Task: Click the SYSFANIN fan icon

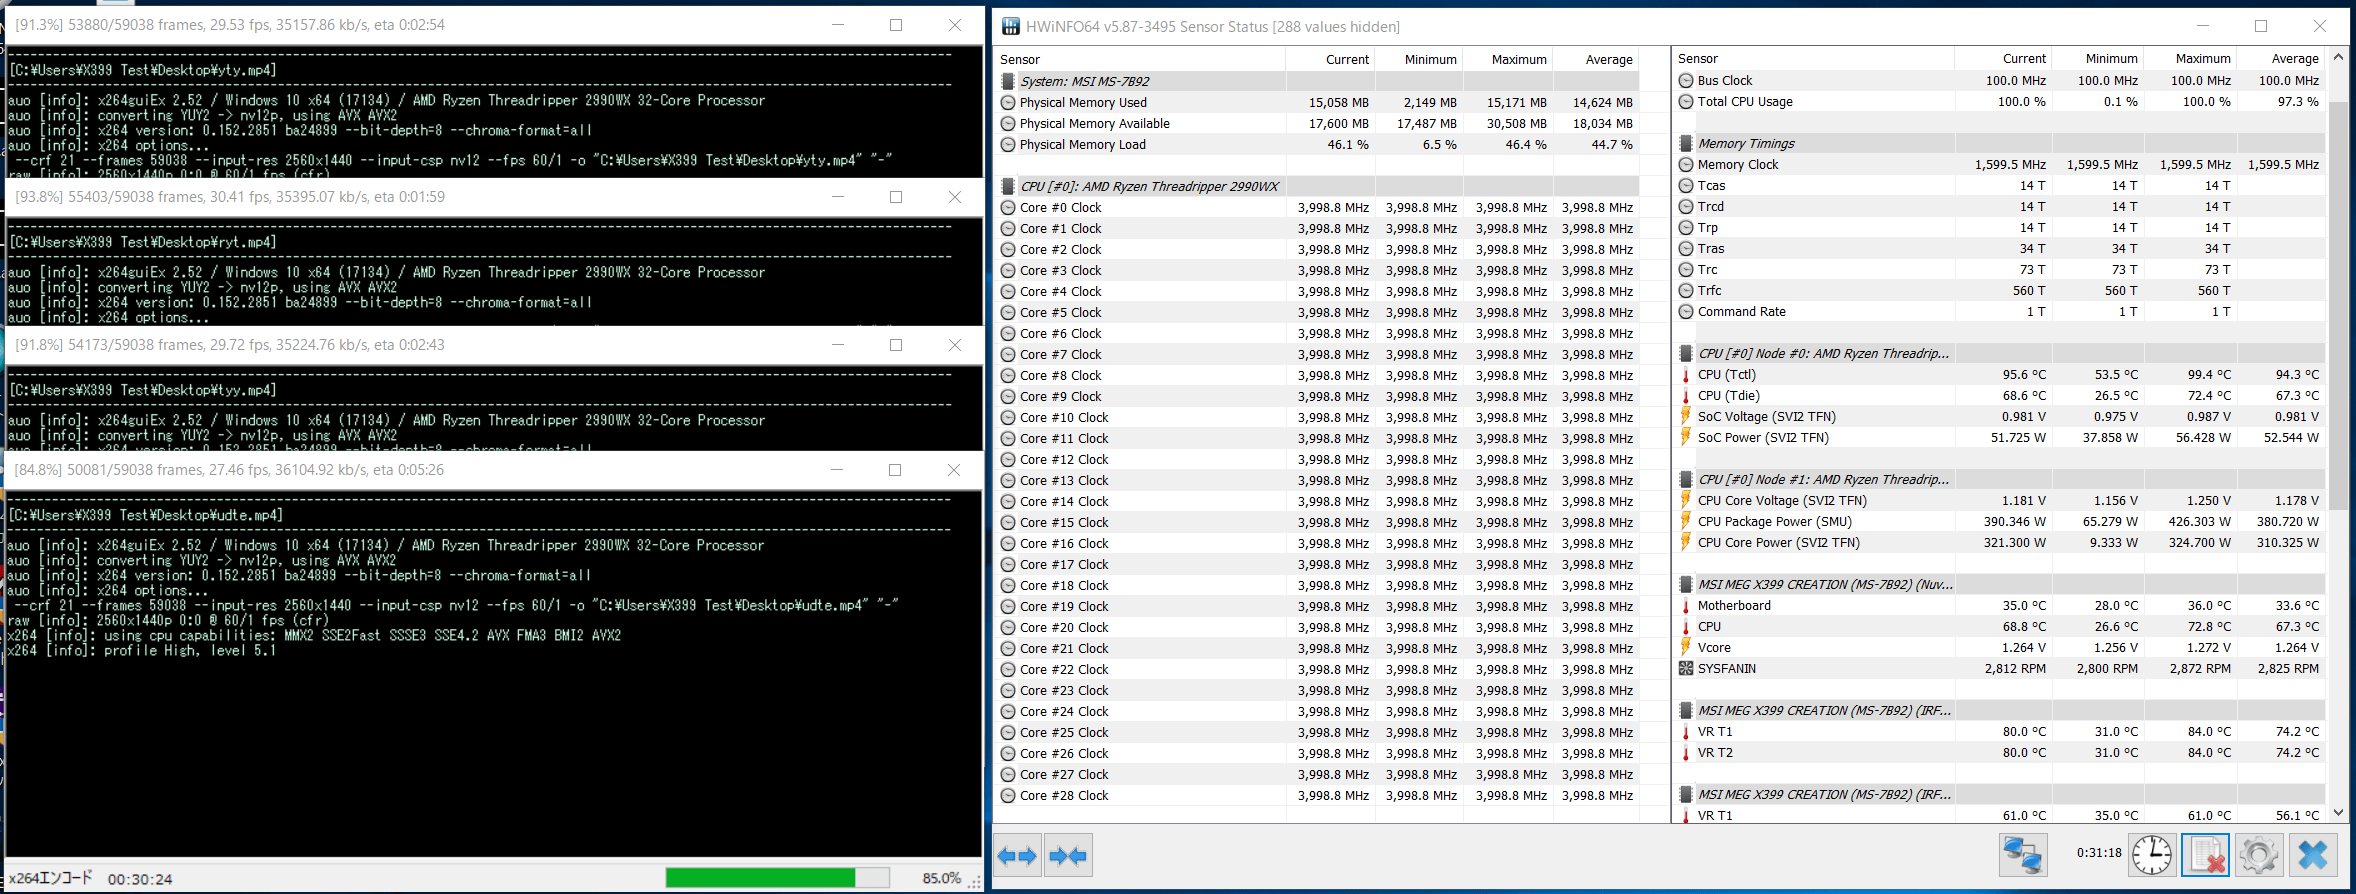Action: pyautogui.click(x=1686, y=668)
